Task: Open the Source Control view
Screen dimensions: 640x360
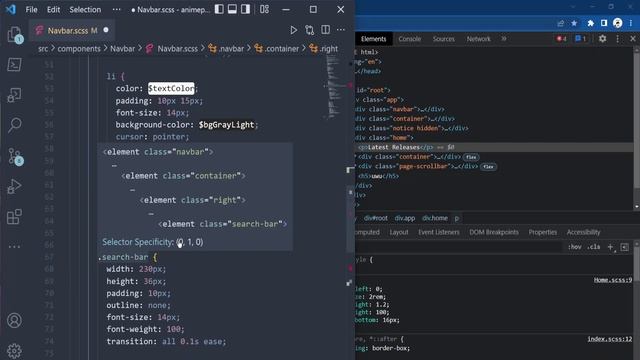Action: (15, 156)
